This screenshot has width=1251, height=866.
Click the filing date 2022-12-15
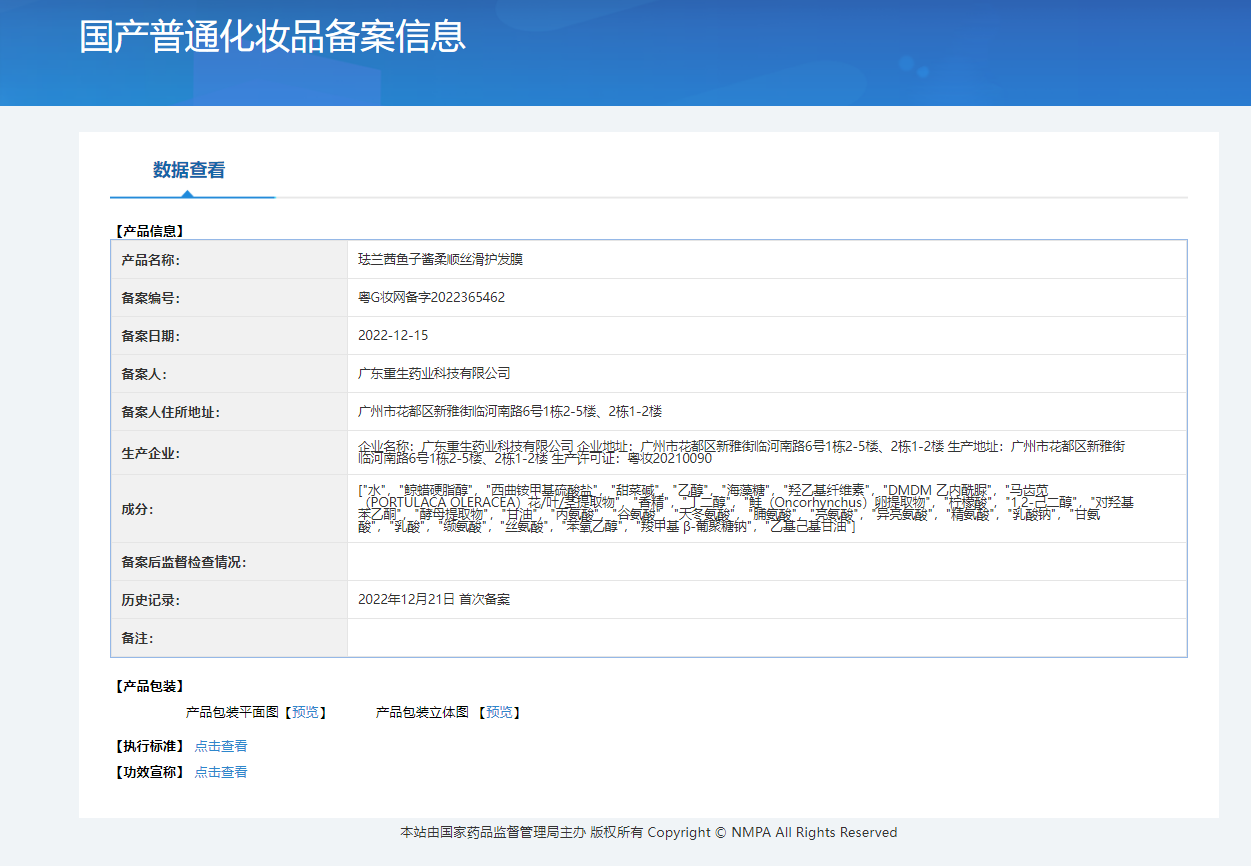393,336
